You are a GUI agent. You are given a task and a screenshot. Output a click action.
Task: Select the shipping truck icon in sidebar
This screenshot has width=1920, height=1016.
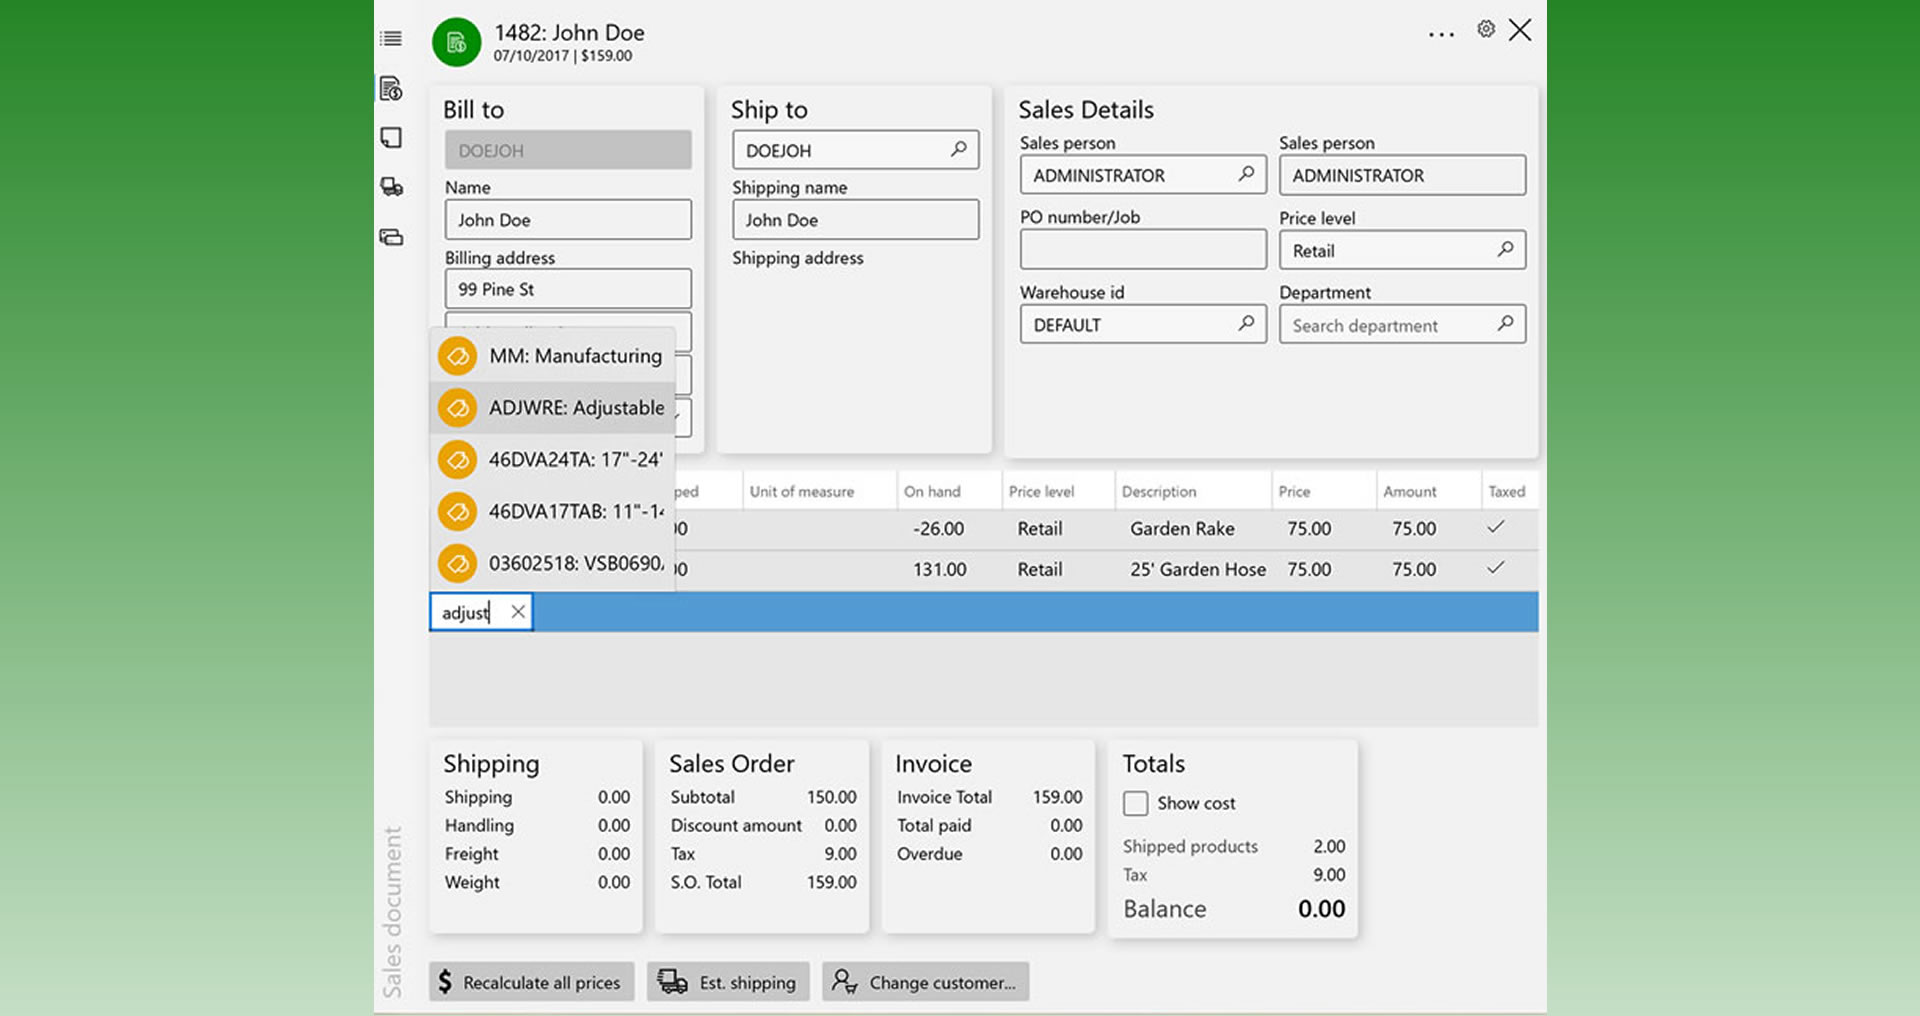[x=390, y=187]
